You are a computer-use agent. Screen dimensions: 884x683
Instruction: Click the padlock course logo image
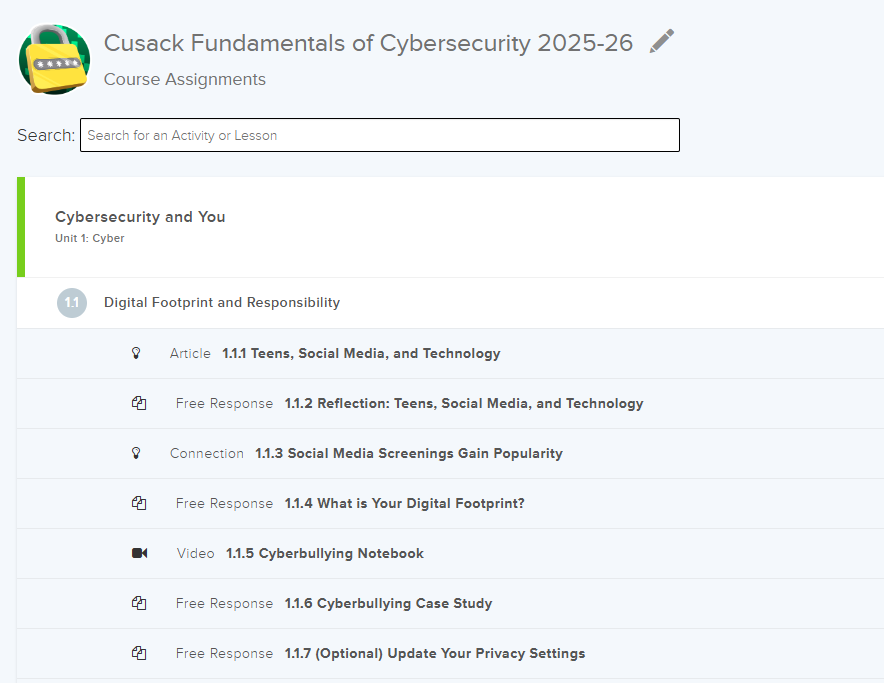click(x=54, y=59)
